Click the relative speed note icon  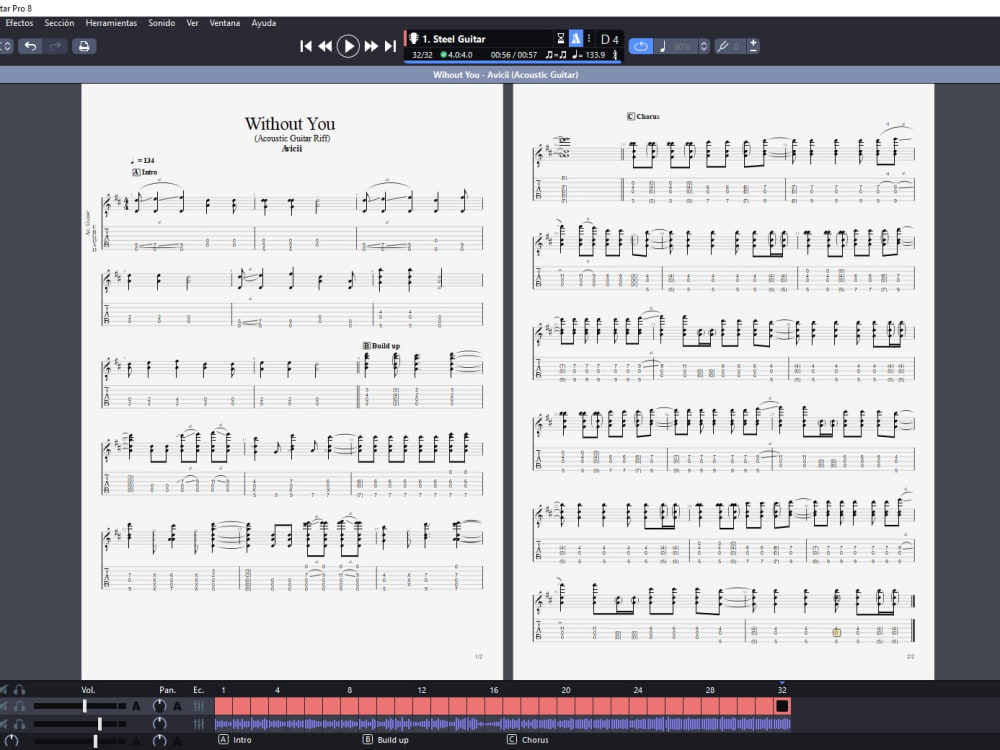[663, 46]
